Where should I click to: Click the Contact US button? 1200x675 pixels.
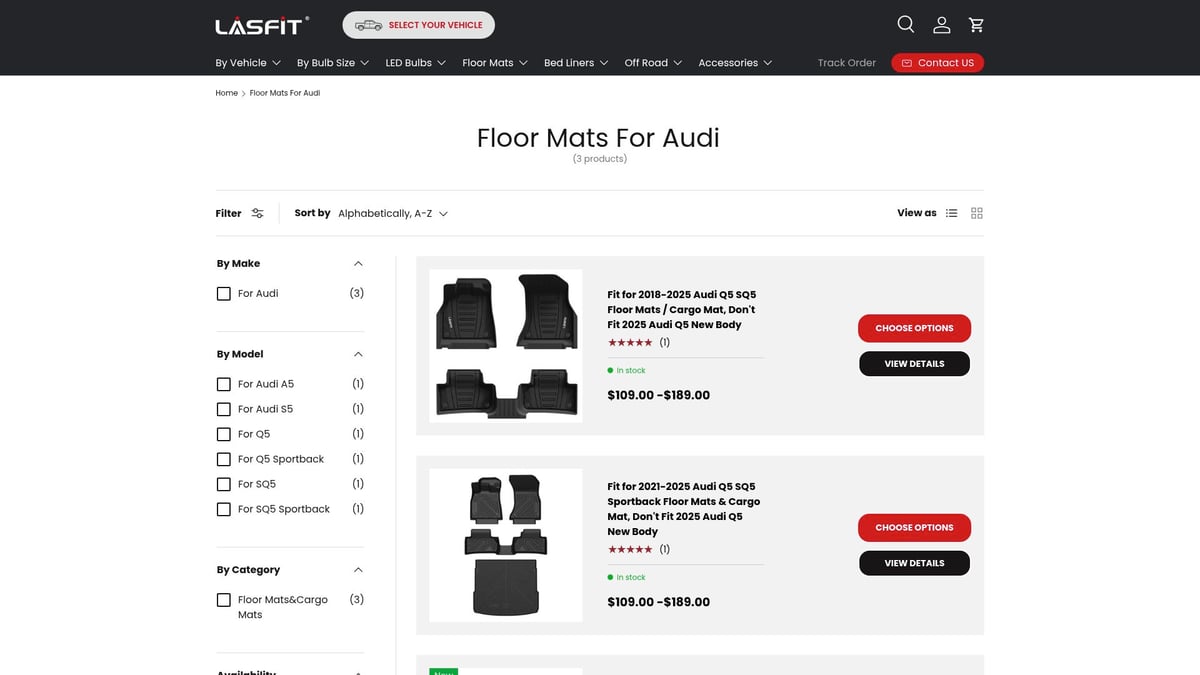pyautogui.click(x=937, y=63)
